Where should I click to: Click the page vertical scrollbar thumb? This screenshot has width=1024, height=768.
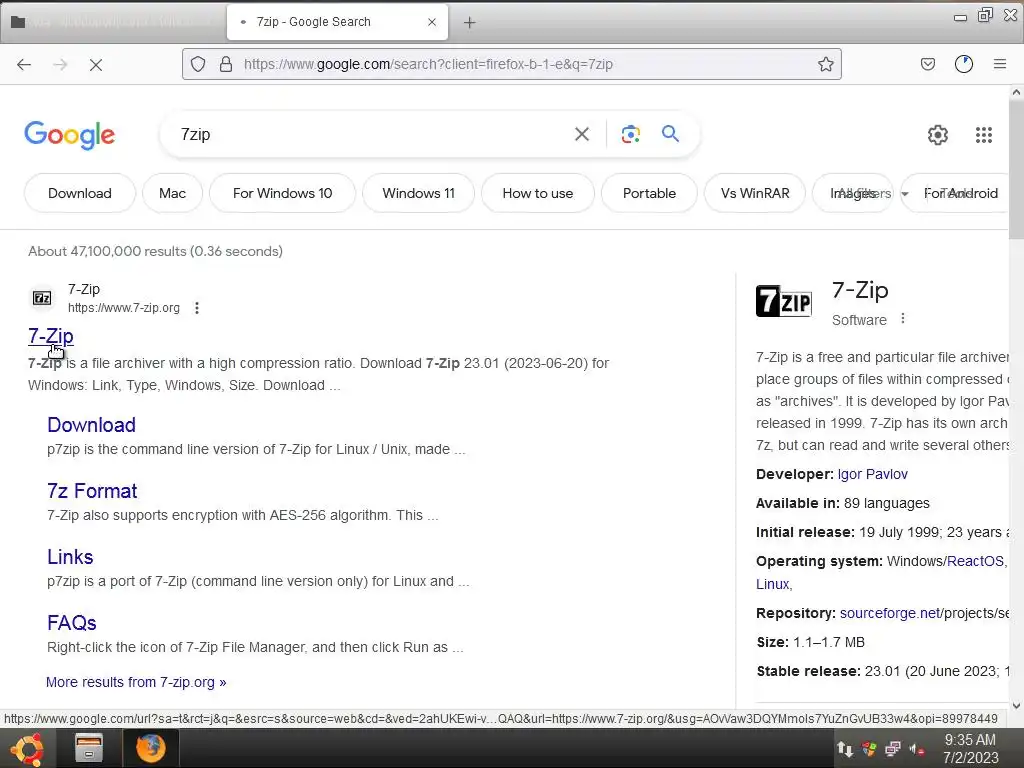[1016, 170]
